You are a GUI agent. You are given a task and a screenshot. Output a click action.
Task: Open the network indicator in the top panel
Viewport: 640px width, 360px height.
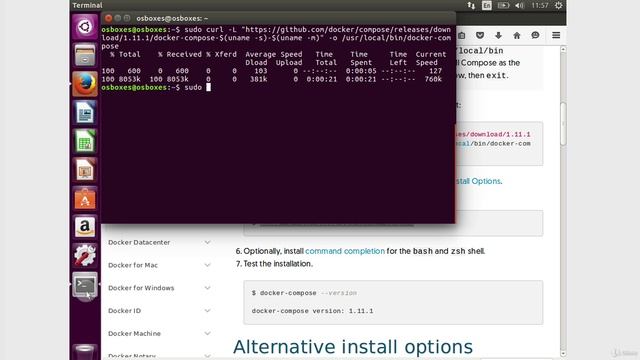pyautogui.click(x=471, y=5)
